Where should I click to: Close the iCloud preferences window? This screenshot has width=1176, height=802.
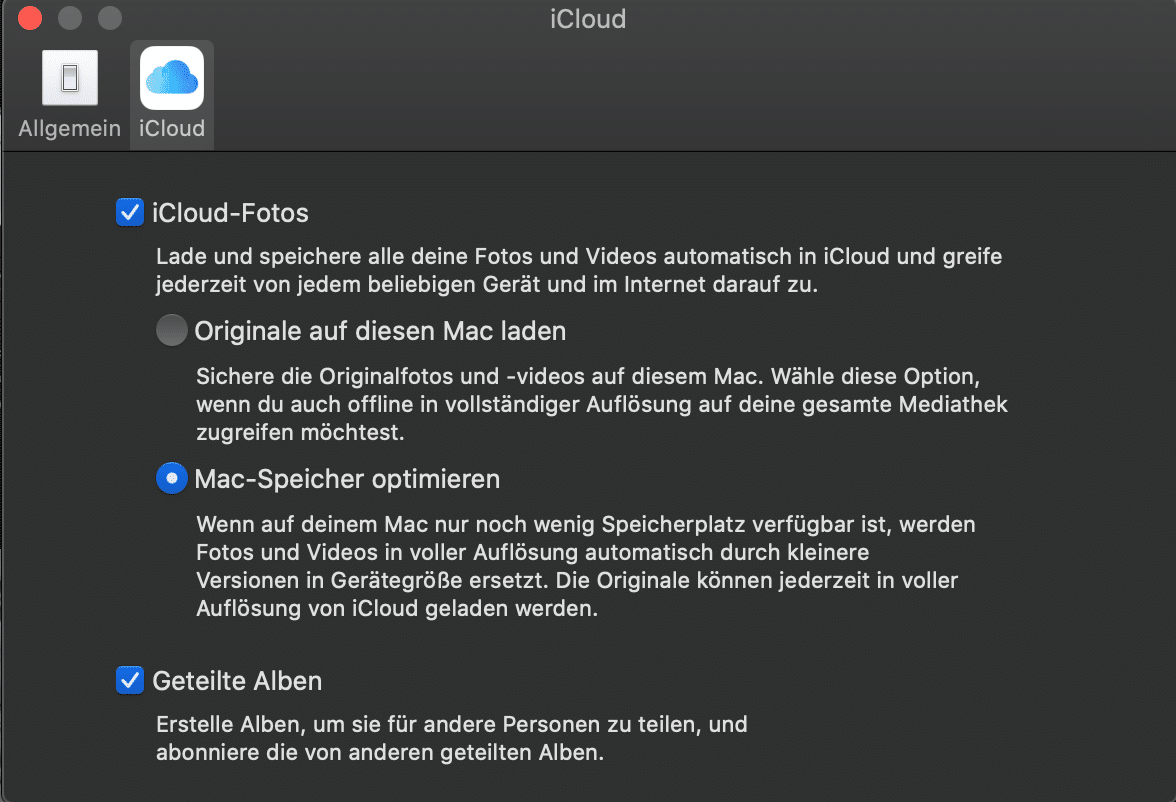30,17
